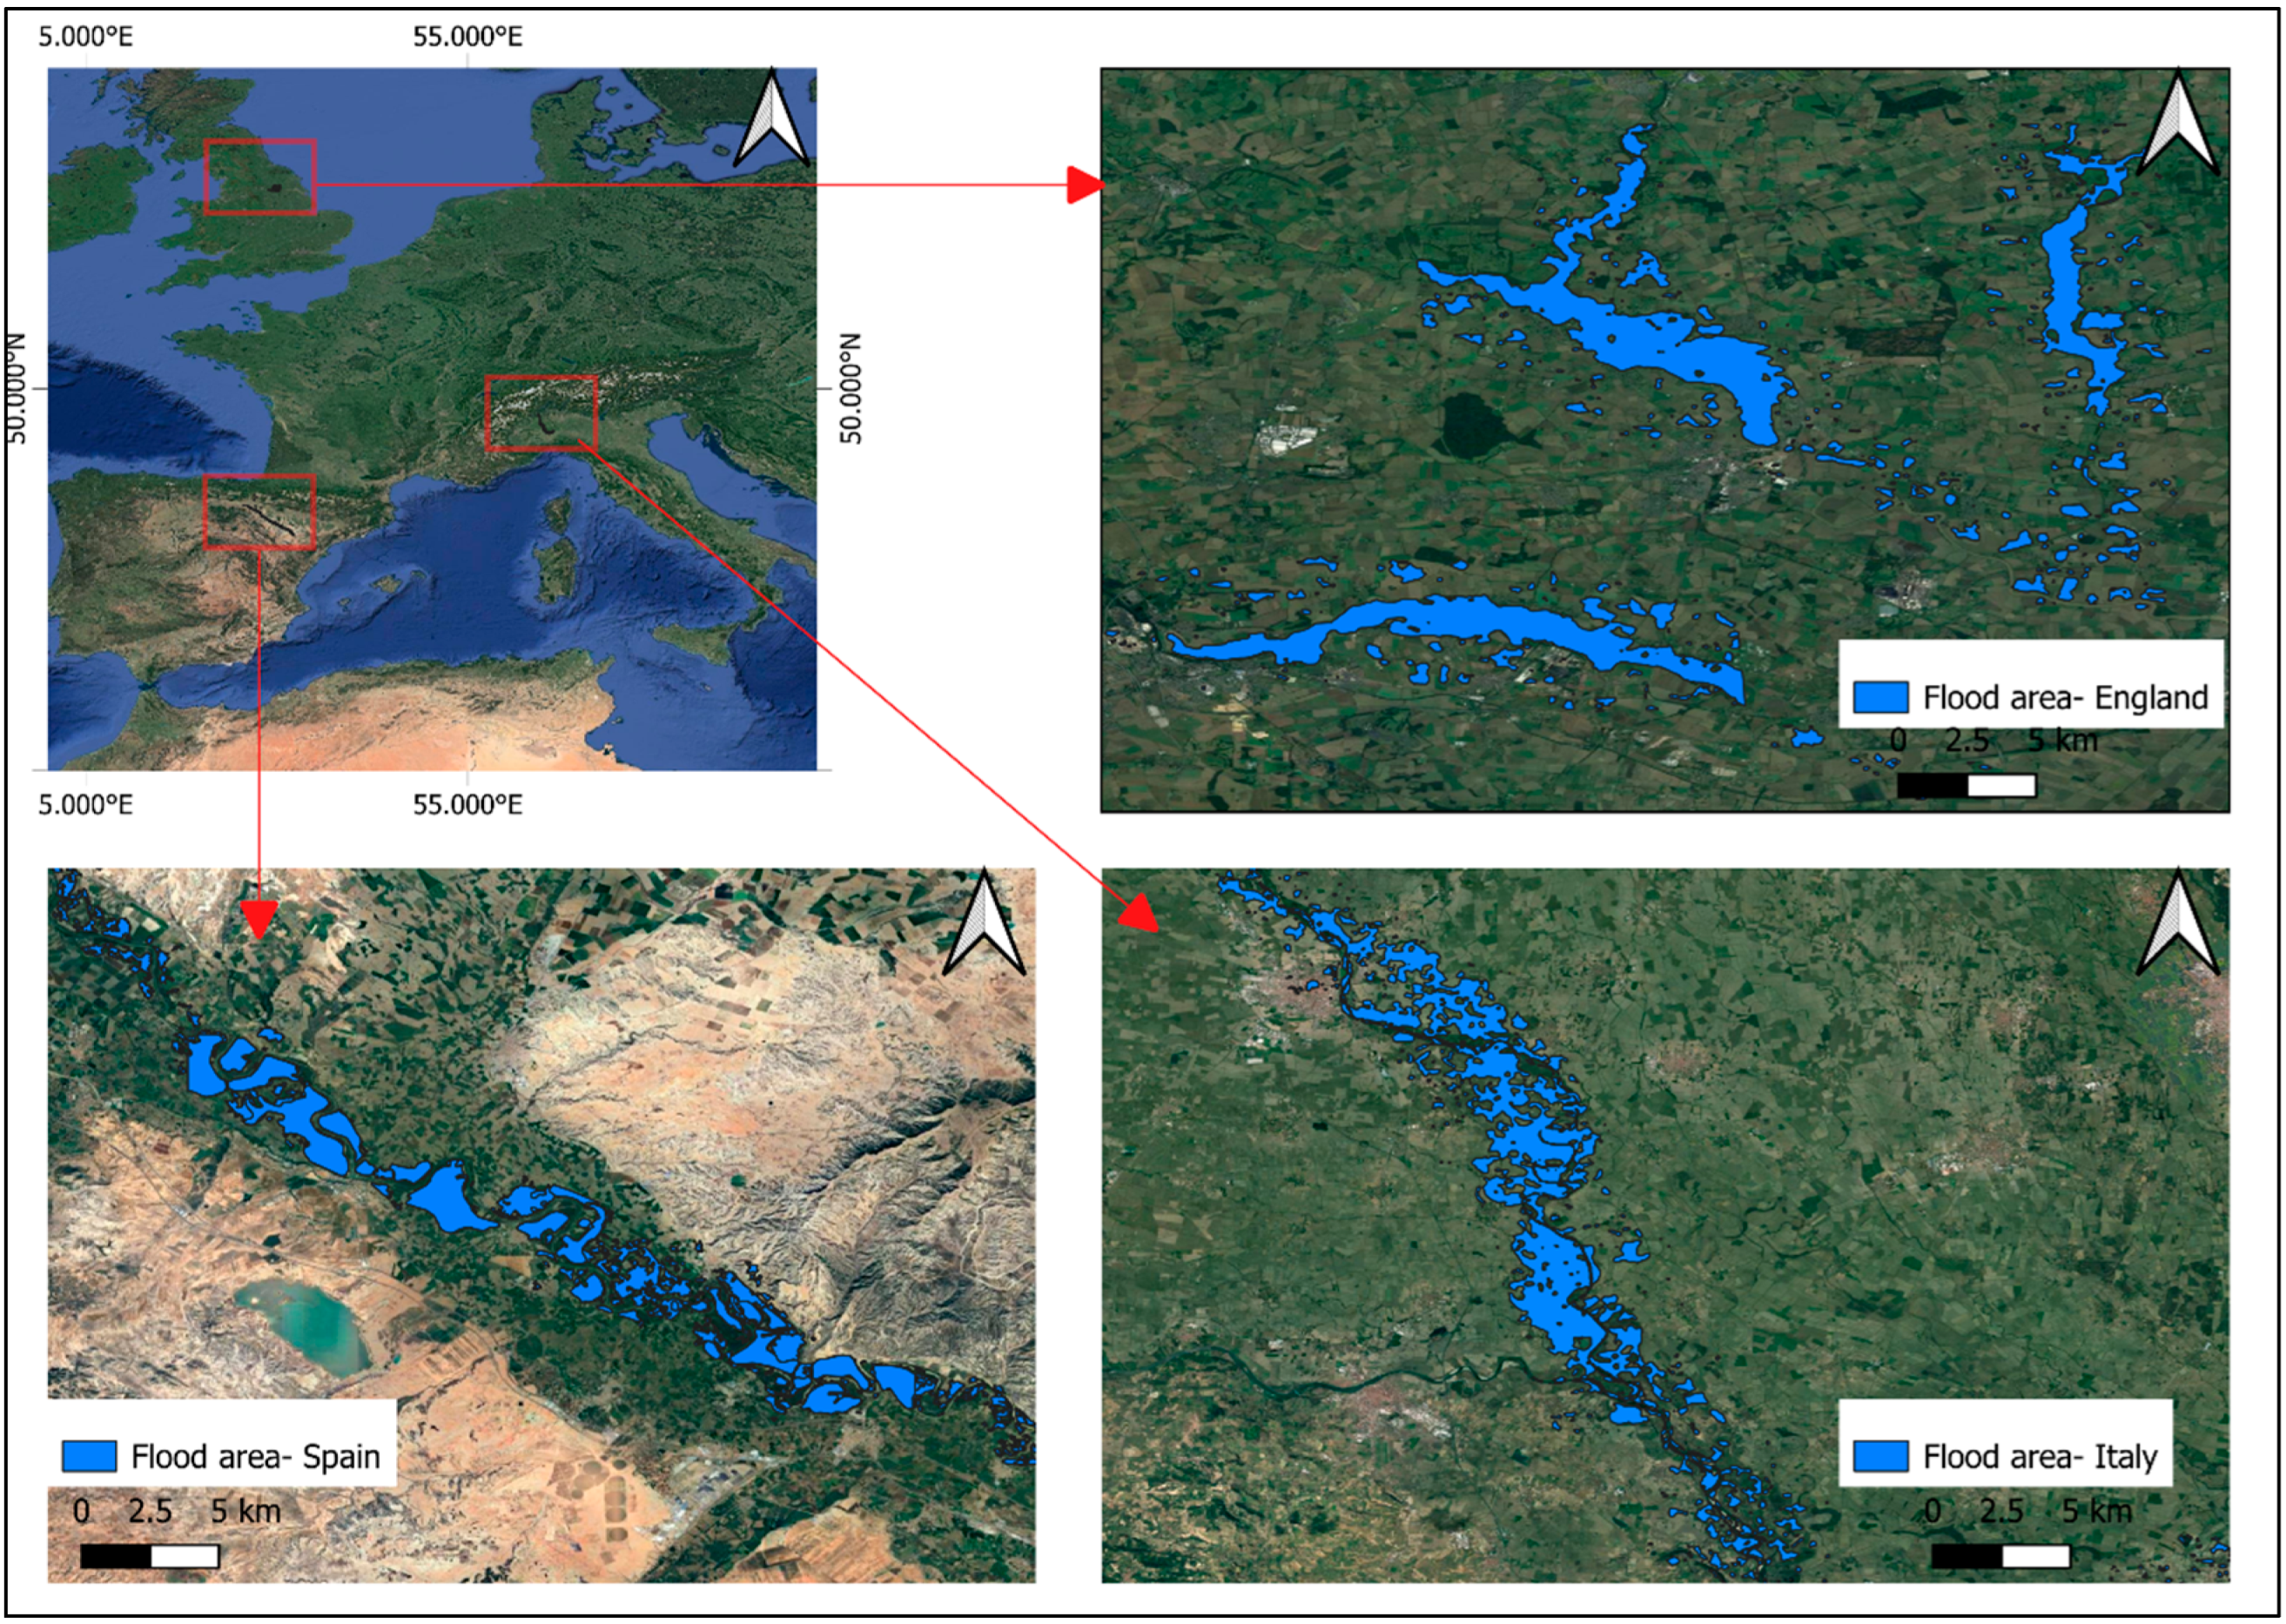Click the '2.5' label on Italy scale

(2001, 1510)
